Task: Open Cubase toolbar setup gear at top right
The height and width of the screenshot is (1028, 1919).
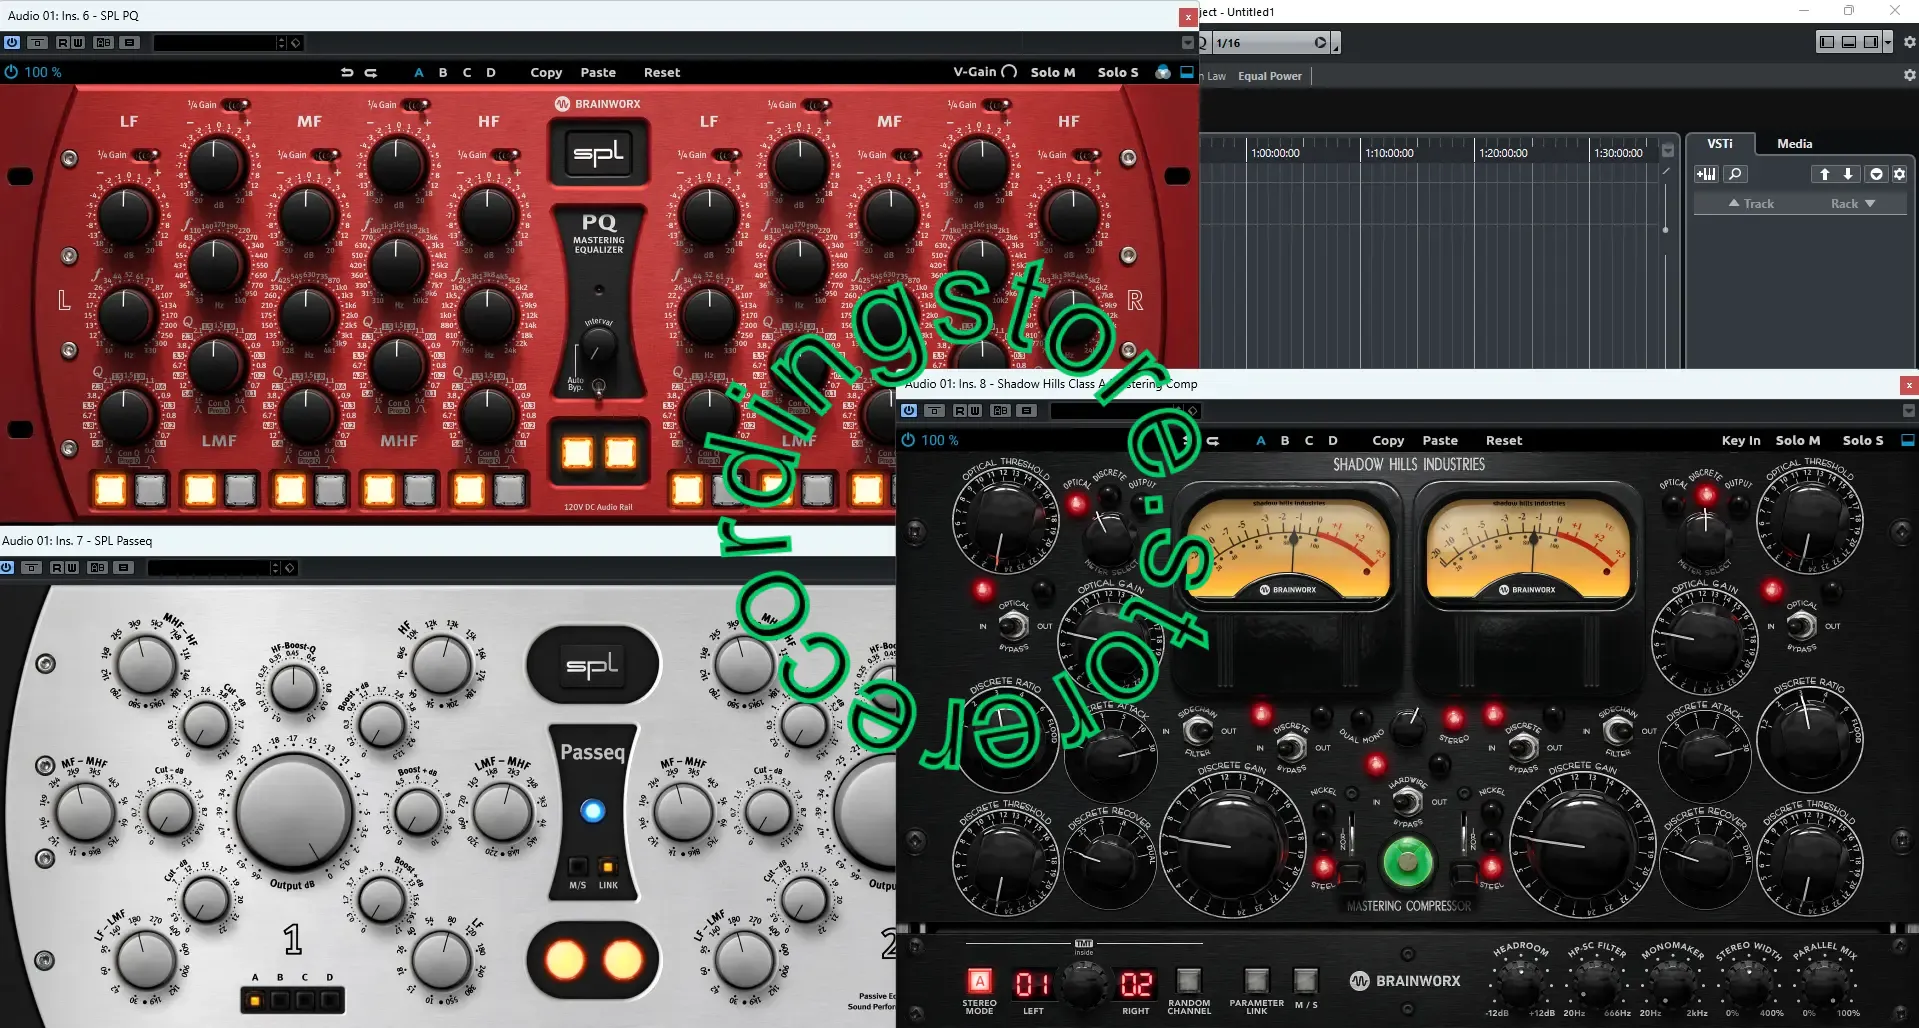Action: coord(1909,42)
